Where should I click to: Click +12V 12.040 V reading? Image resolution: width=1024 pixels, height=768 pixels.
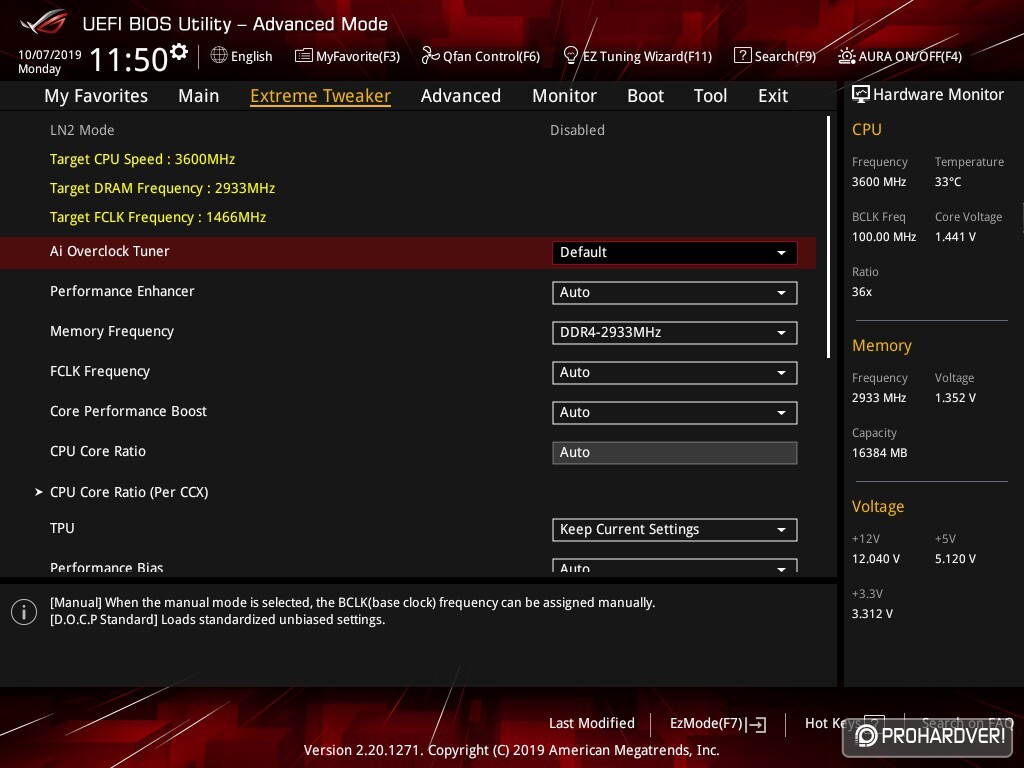[876, 559]
